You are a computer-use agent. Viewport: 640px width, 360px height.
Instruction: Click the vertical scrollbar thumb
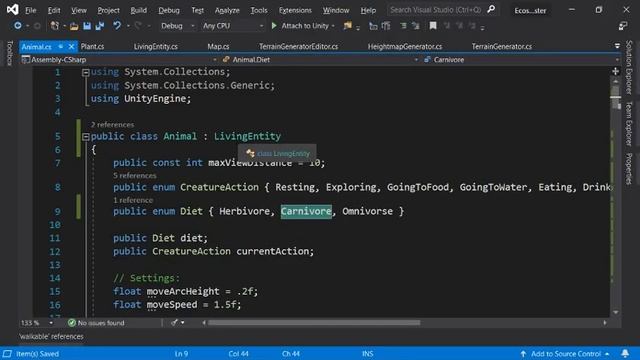point(616,97)
